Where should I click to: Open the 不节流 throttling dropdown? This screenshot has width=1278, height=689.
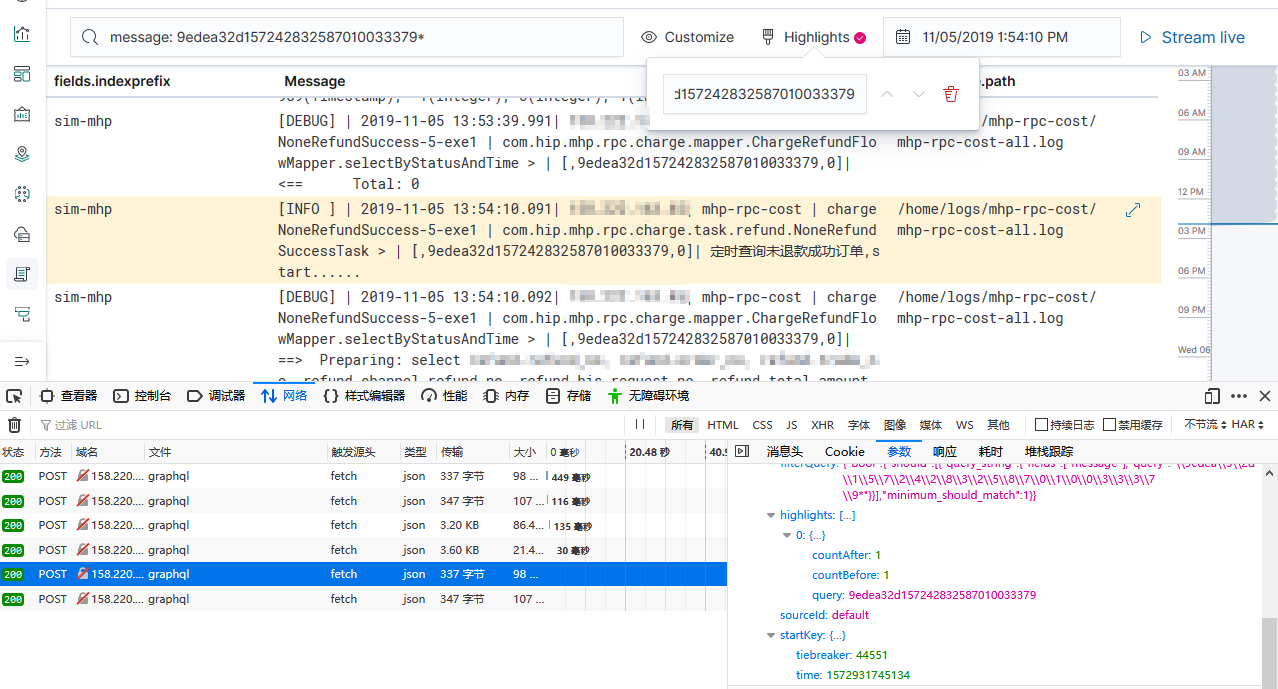pos(1205,425)
